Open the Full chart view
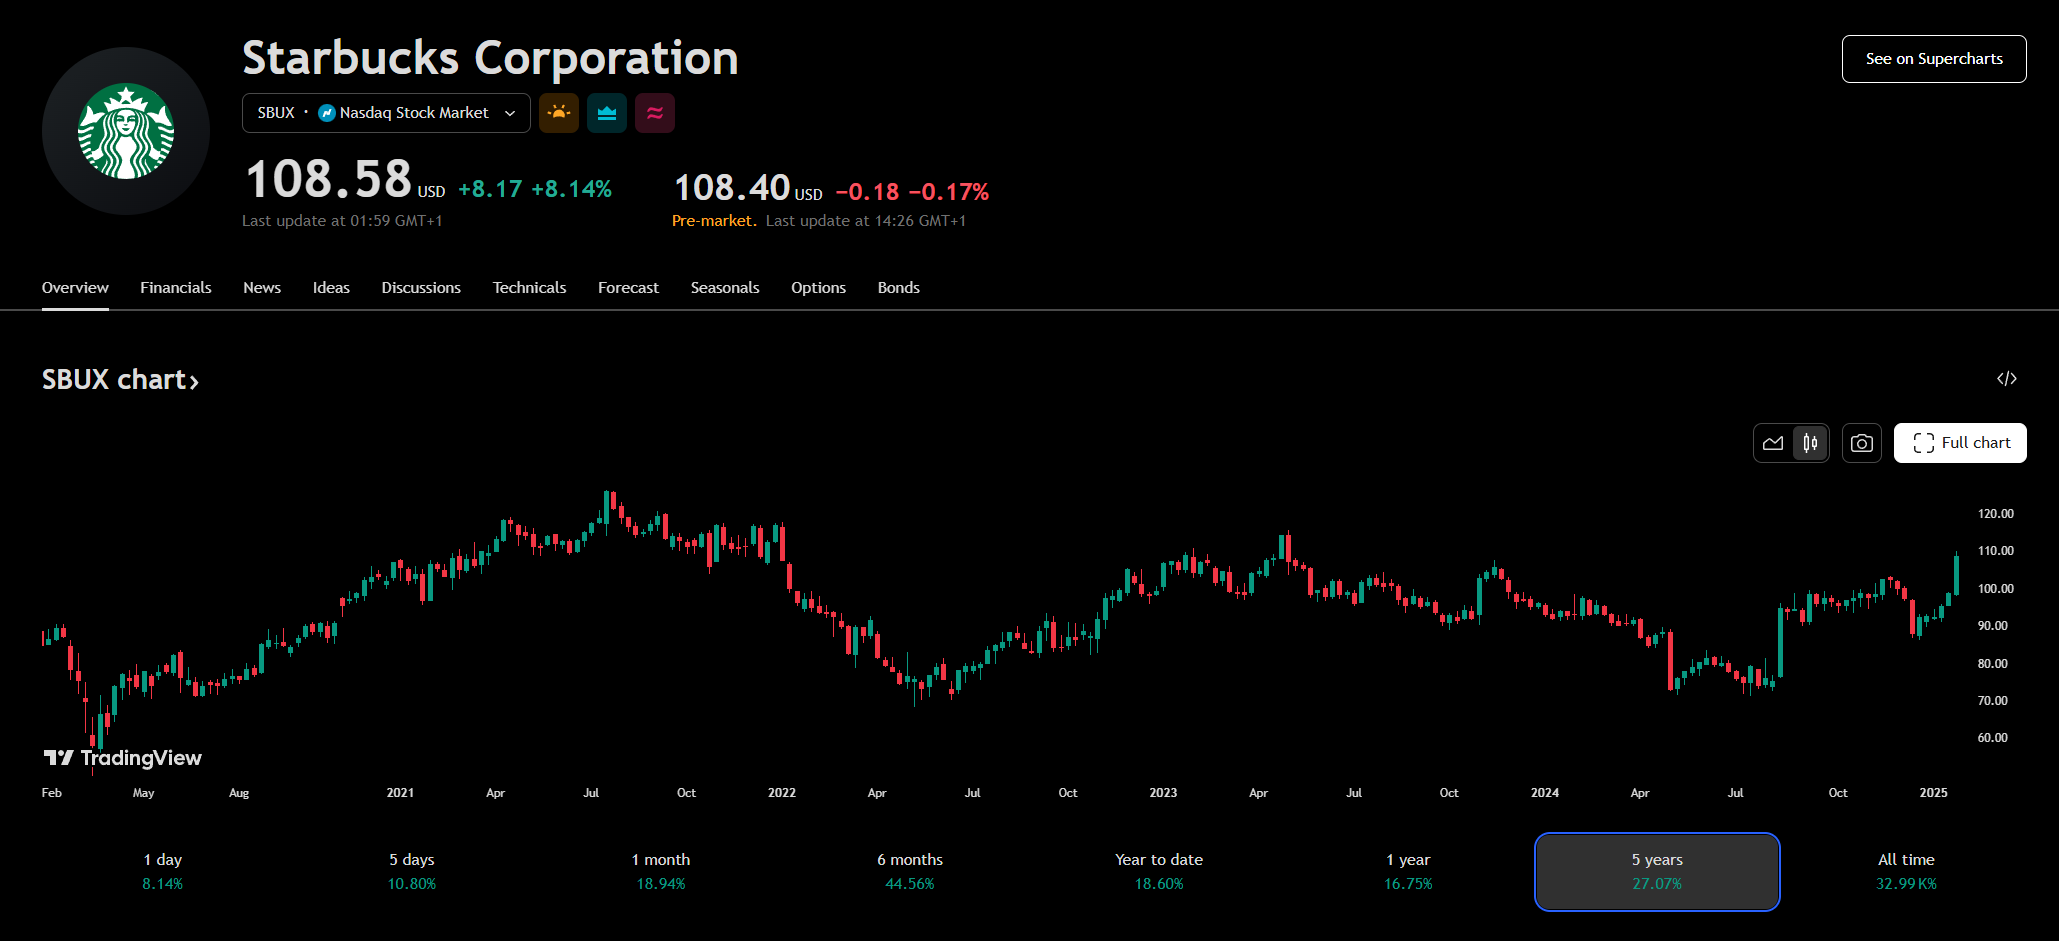The image size is (2059, 941). pos(1960,443)
